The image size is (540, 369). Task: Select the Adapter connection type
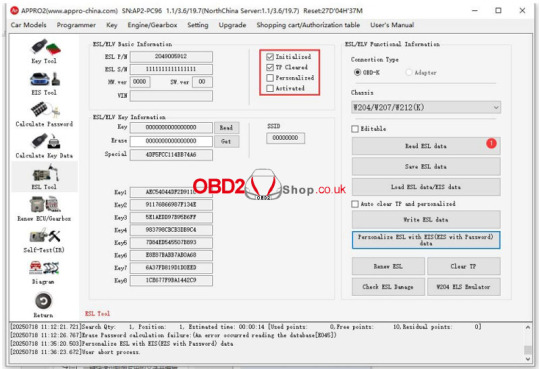(409, 72)
